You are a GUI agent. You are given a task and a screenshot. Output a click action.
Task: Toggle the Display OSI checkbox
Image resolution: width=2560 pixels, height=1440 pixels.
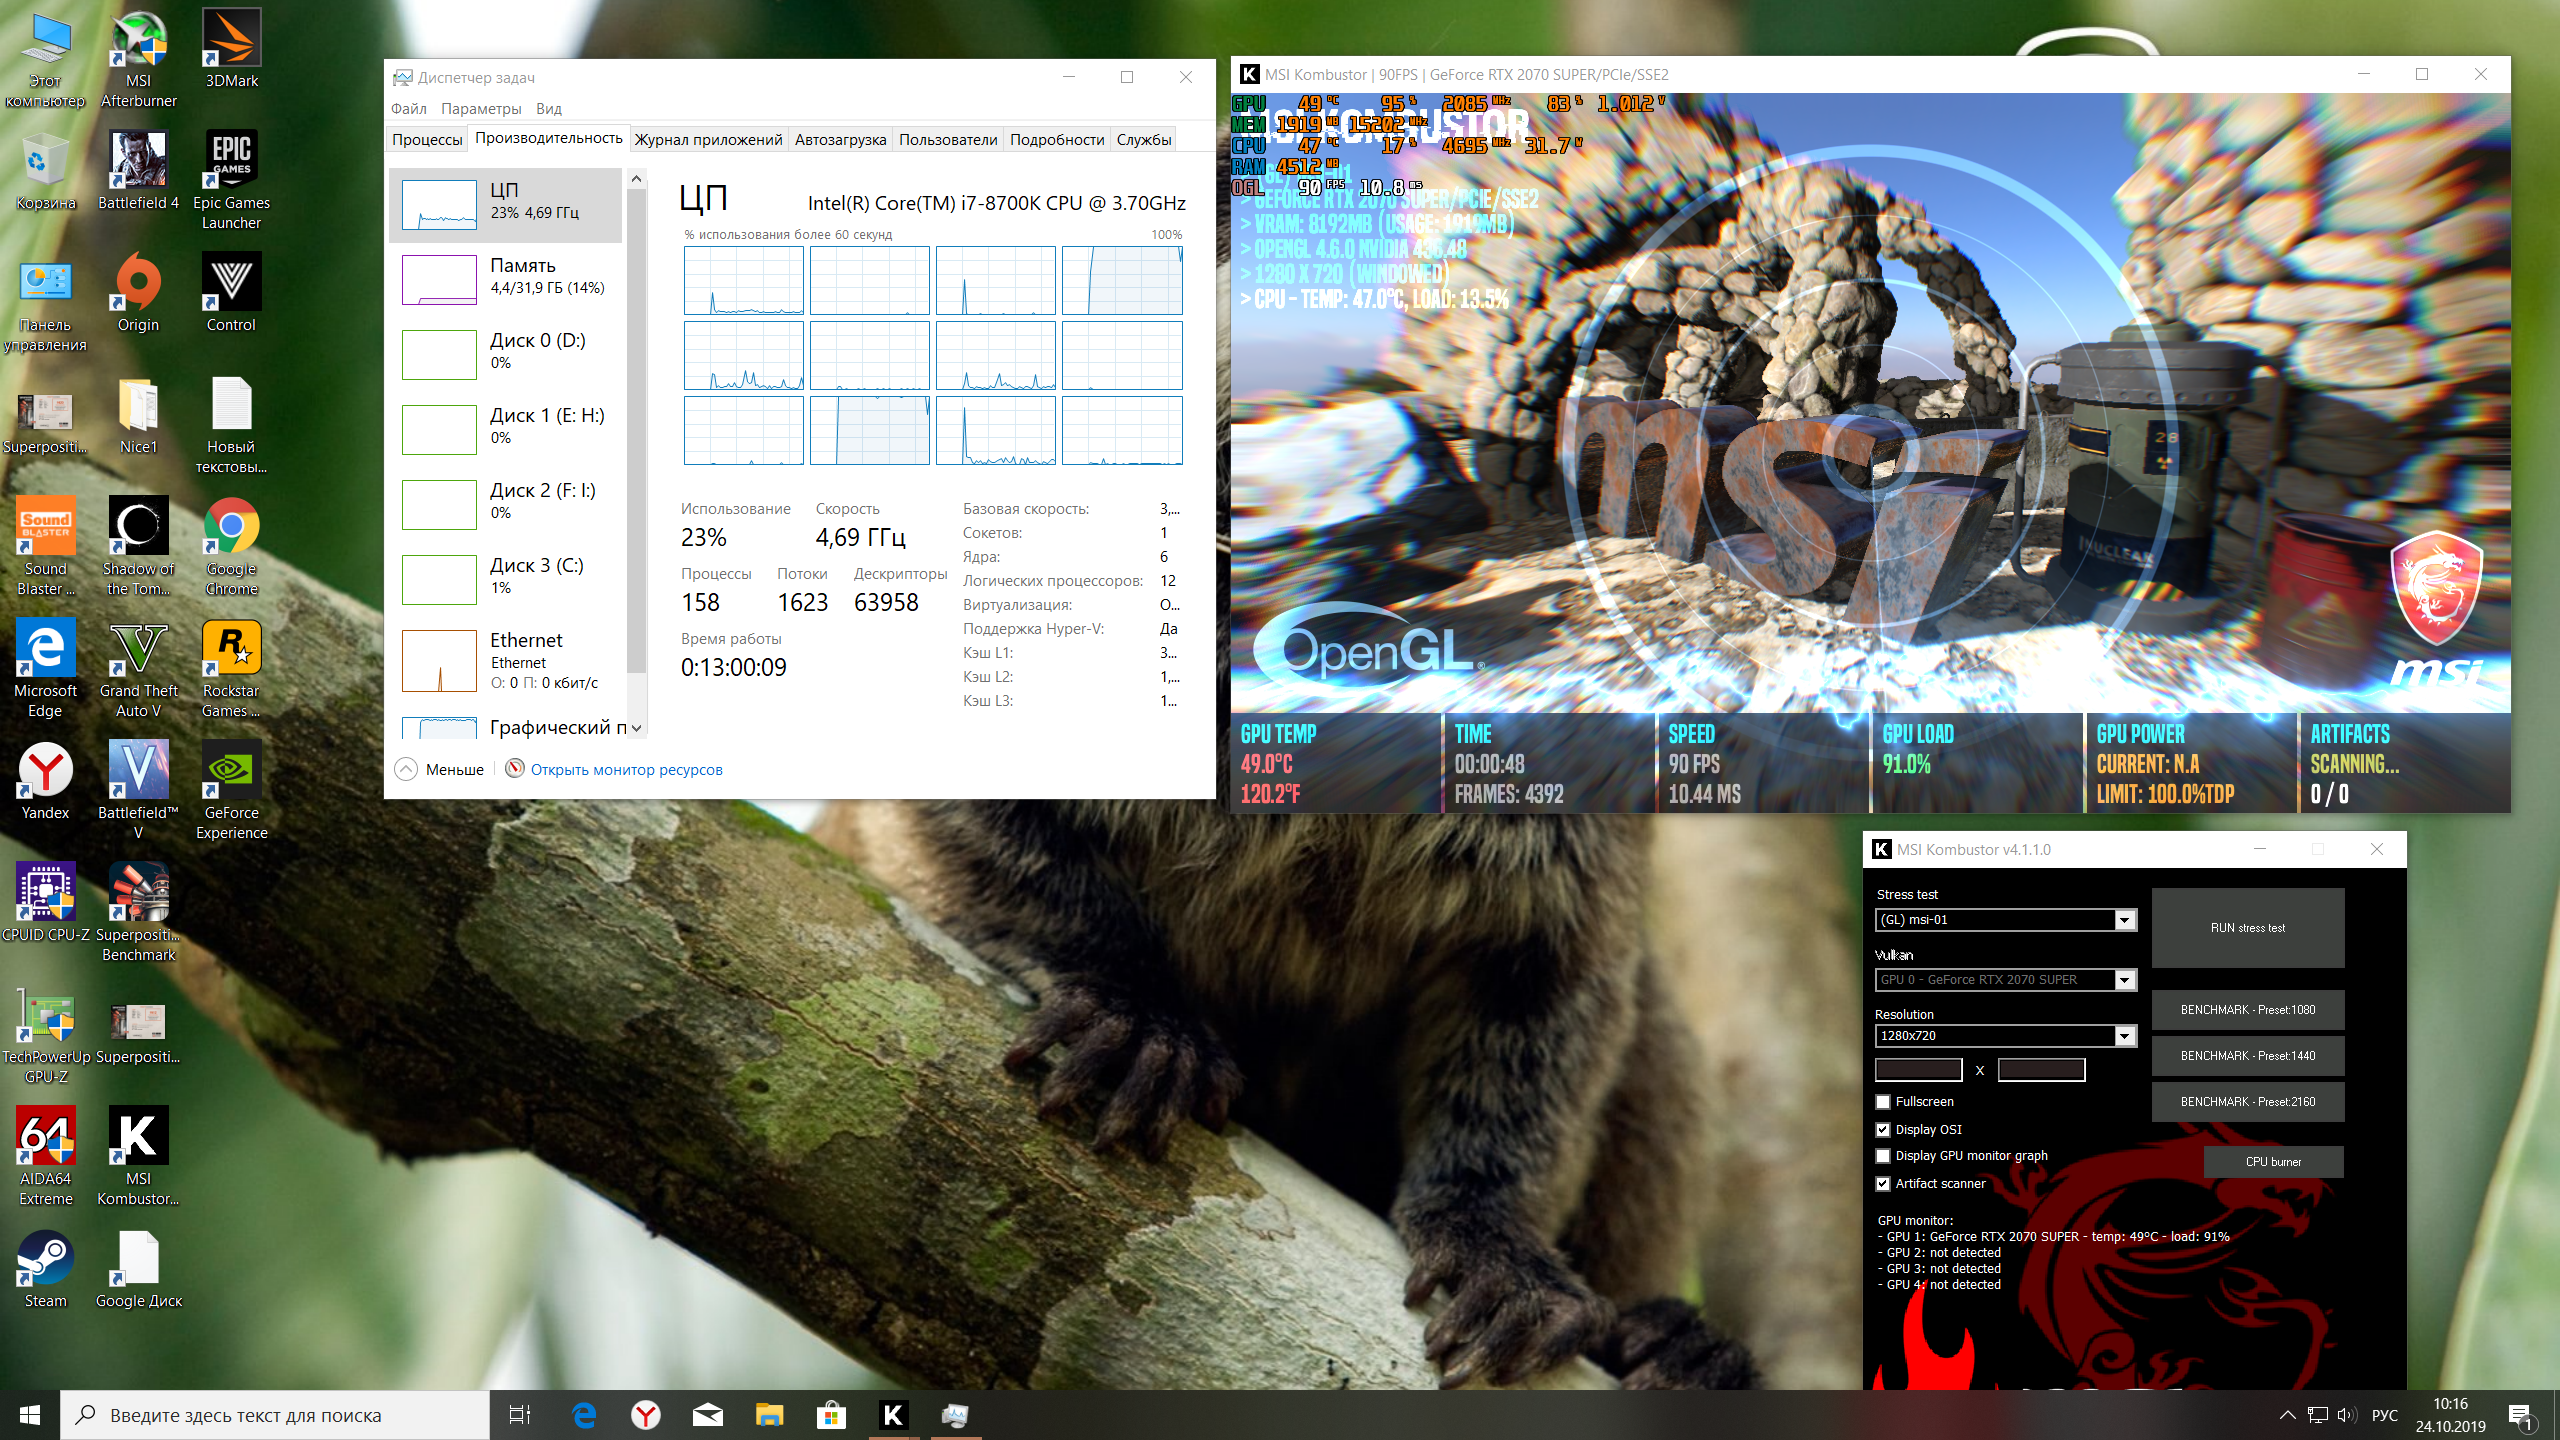[1884, 1130]
